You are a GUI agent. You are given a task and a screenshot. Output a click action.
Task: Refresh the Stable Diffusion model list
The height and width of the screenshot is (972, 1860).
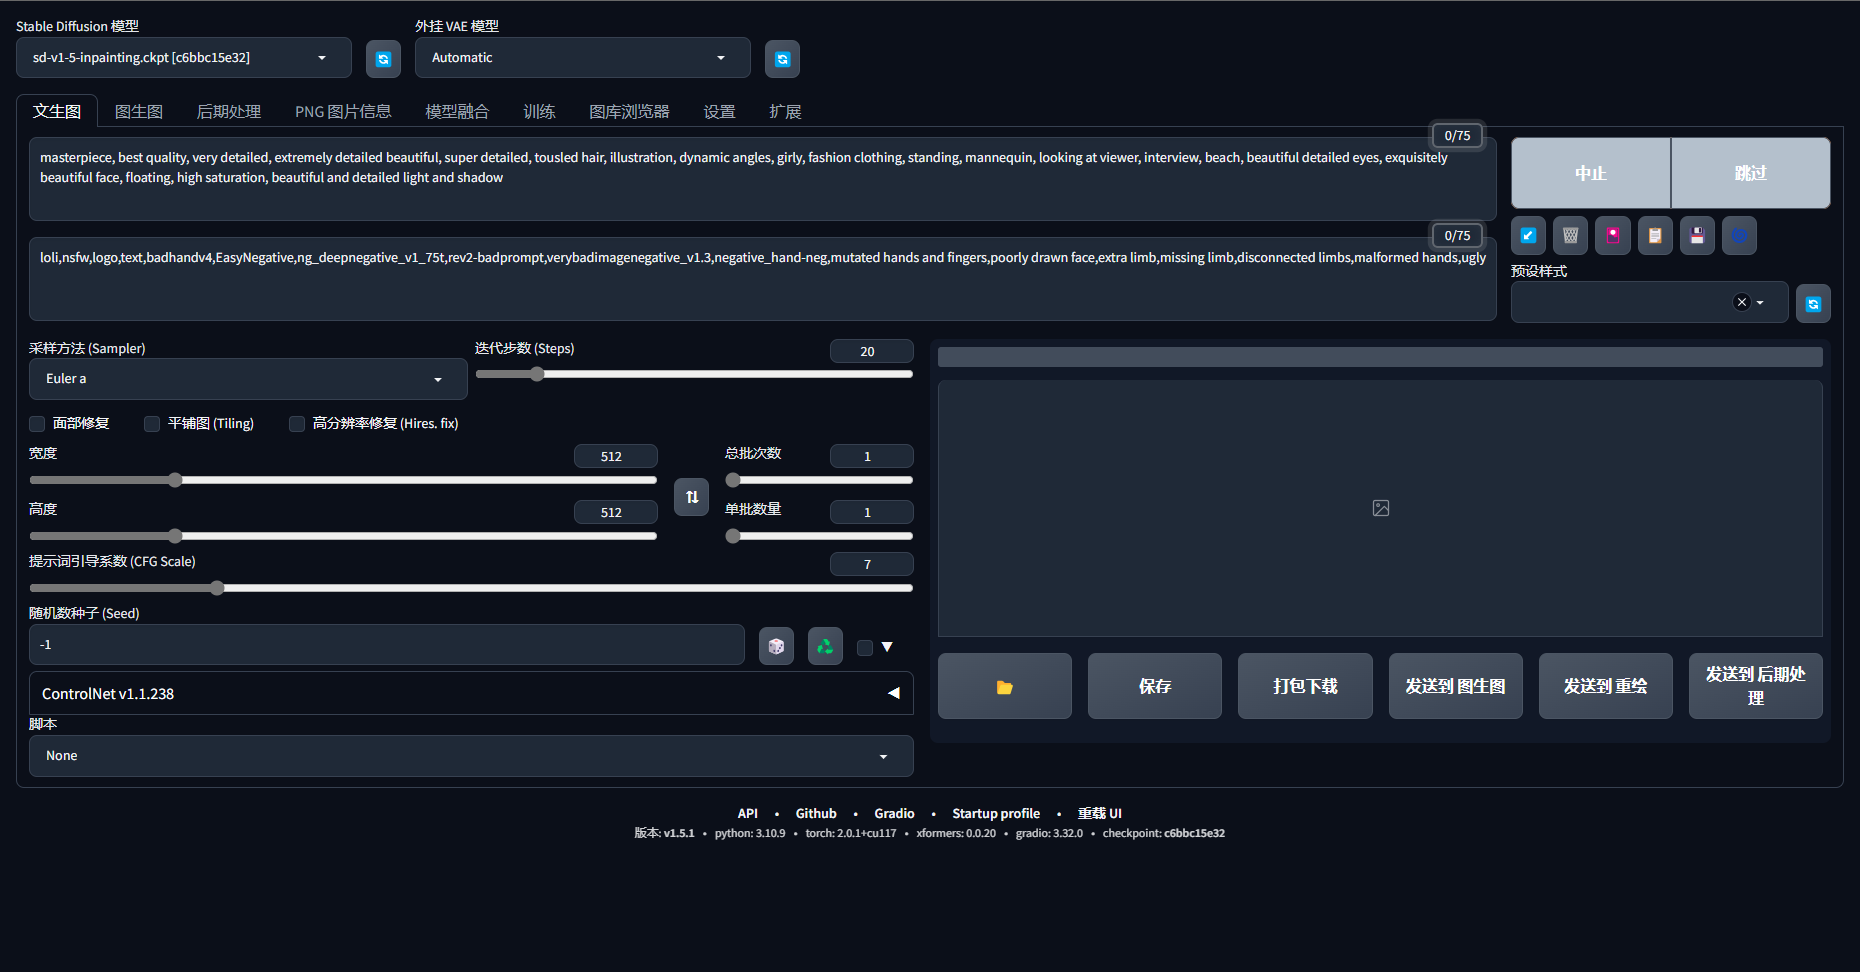pos(383,59)
